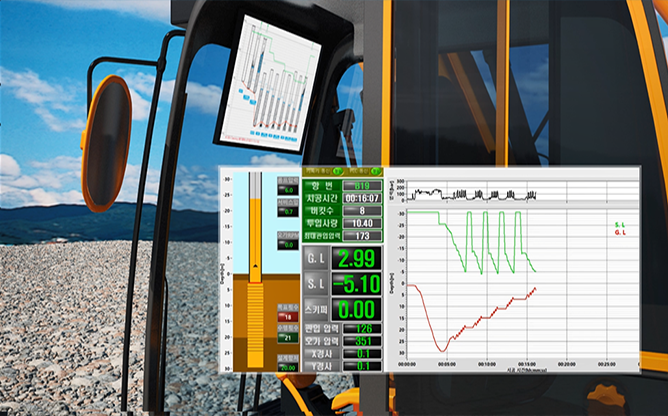Select the 투입사량 label button
Image resolution: width=668 pixels, height=416 pixels.
(x=322, y=223)
